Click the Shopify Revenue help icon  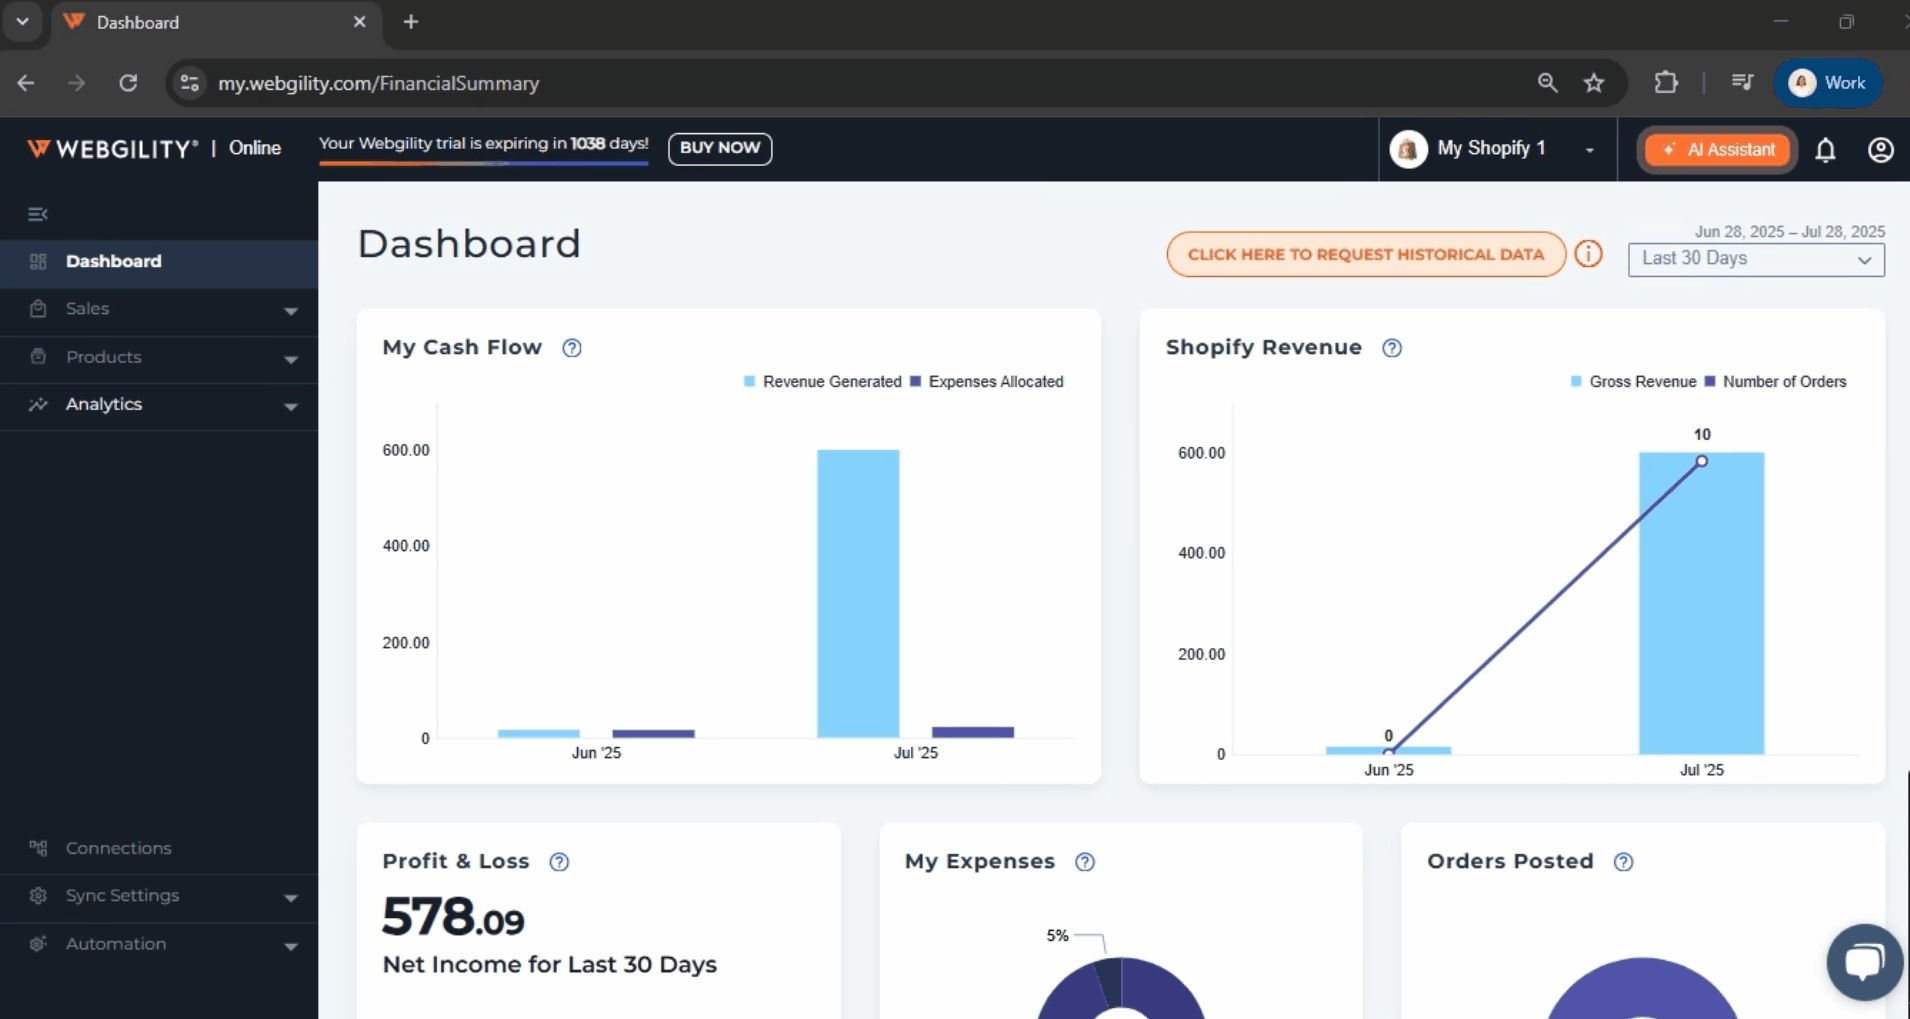coord(1391,348)
